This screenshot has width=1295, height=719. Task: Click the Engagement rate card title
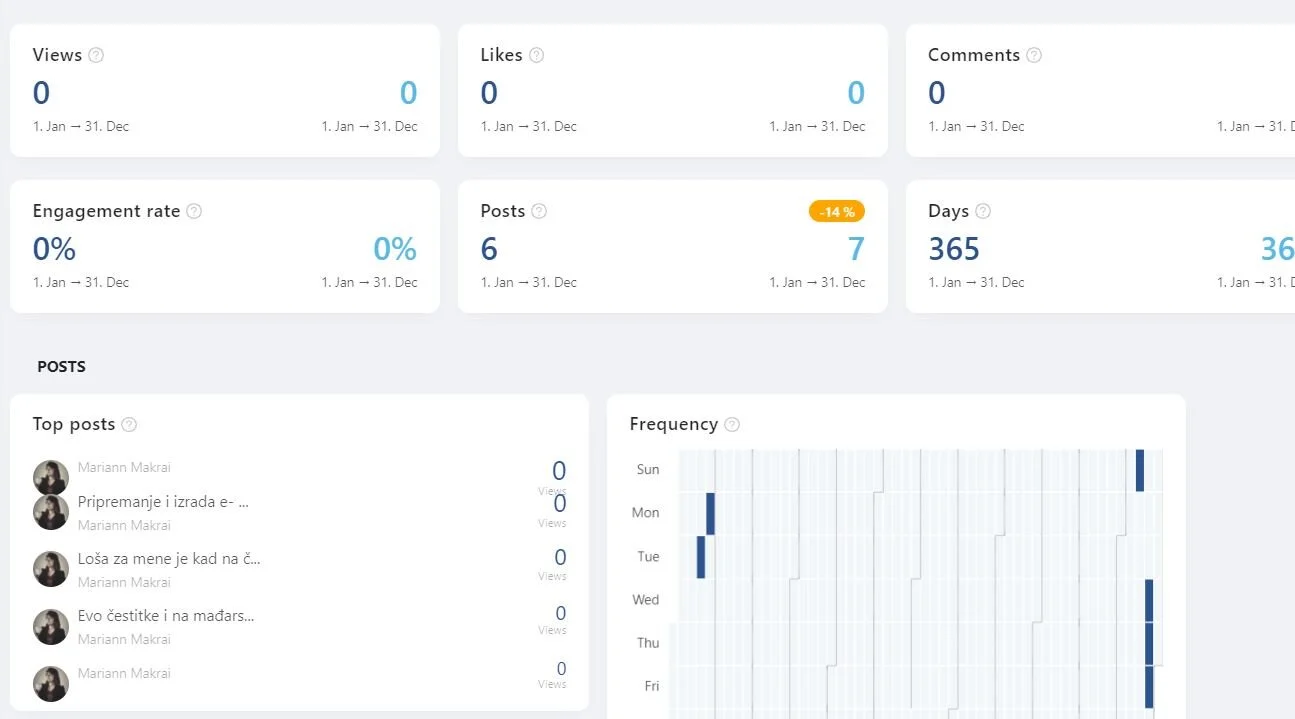tap(106, 211)
